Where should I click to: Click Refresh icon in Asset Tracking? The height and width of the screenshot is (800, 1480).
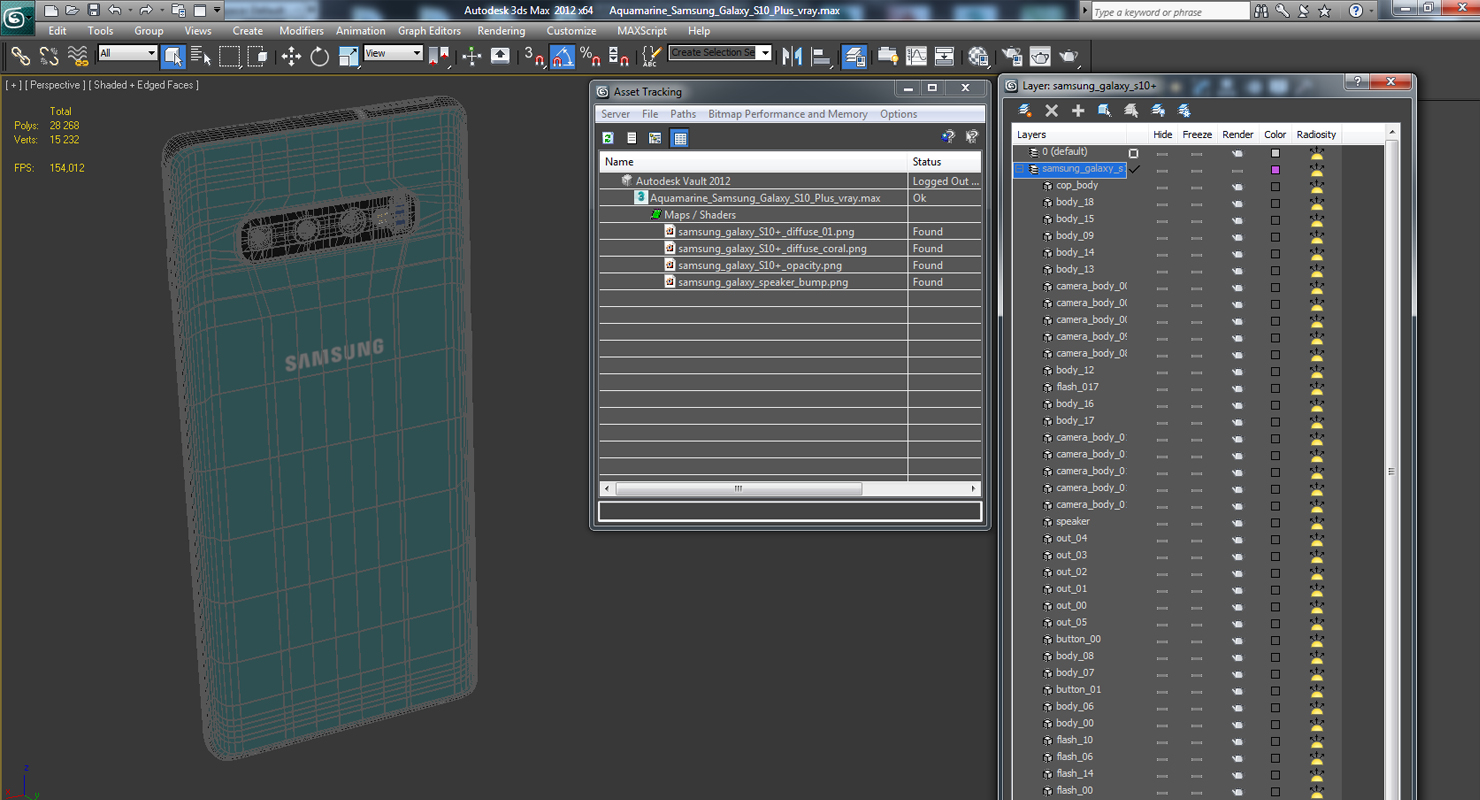coord(608,138)
